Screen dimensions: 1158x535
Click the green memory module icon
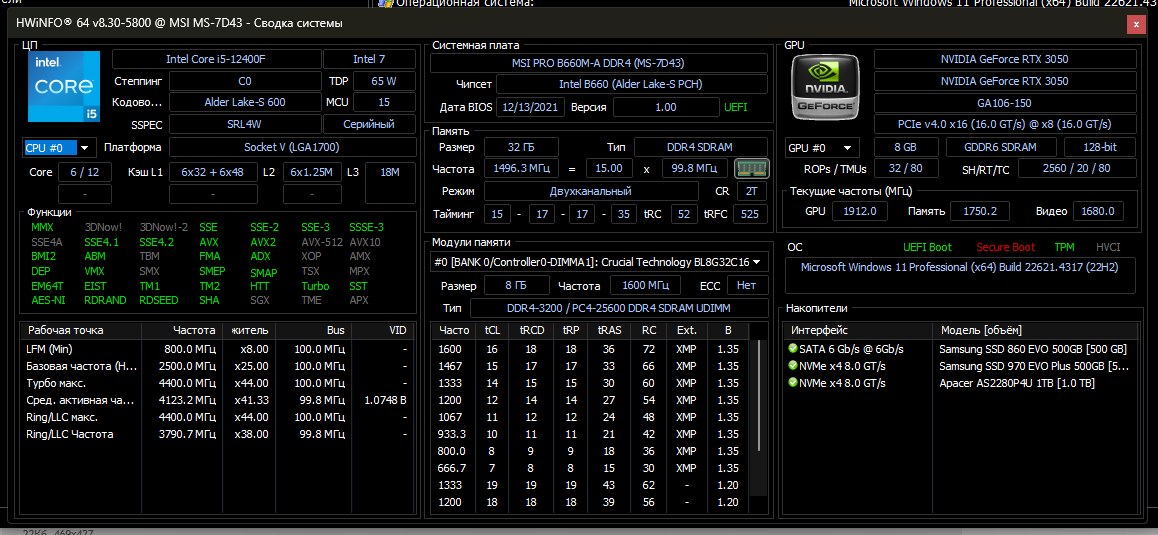pos(752,169)
